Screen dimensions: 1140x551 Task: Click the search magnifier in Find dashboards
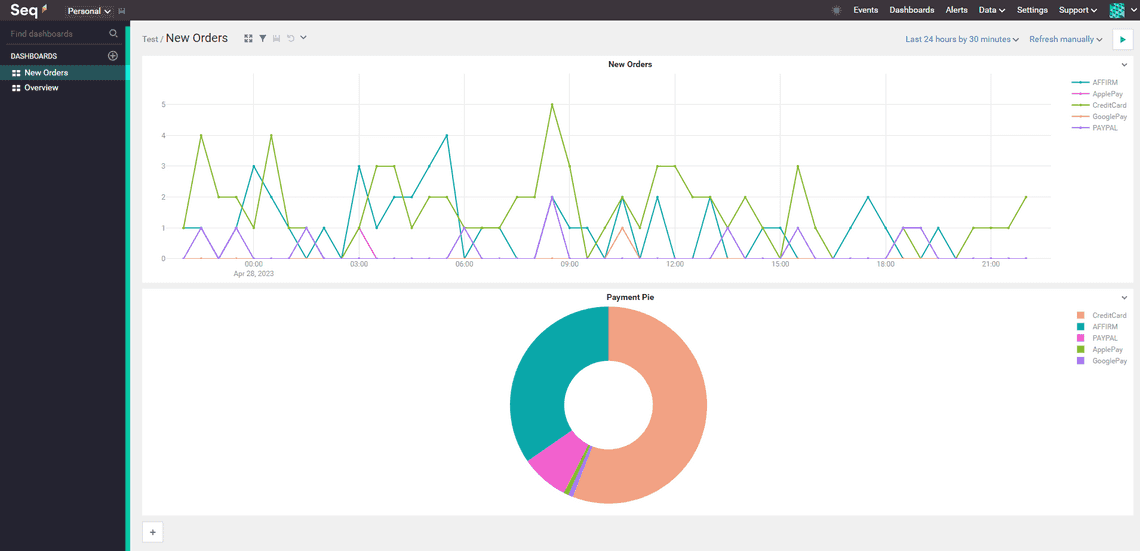point(113,34)
